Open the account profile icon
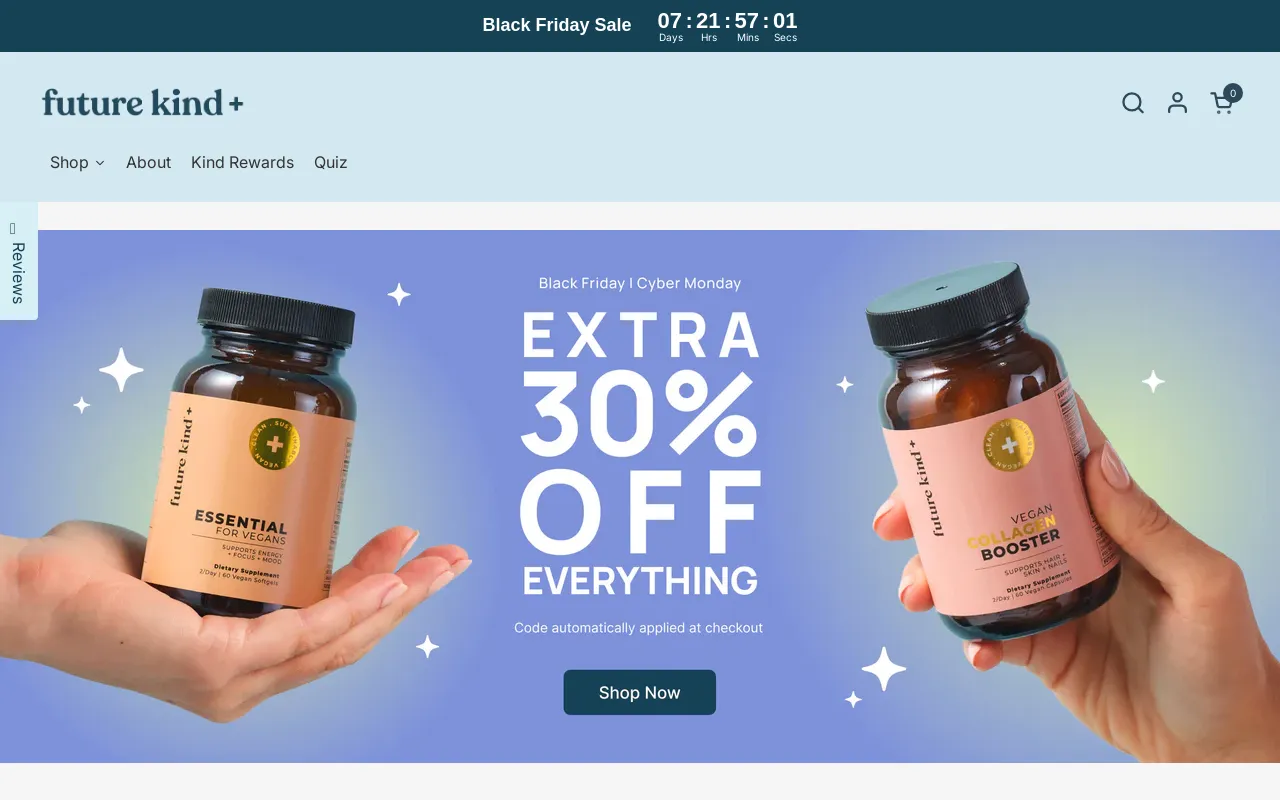This screenshot has height=800, width=1280. 1177,103
